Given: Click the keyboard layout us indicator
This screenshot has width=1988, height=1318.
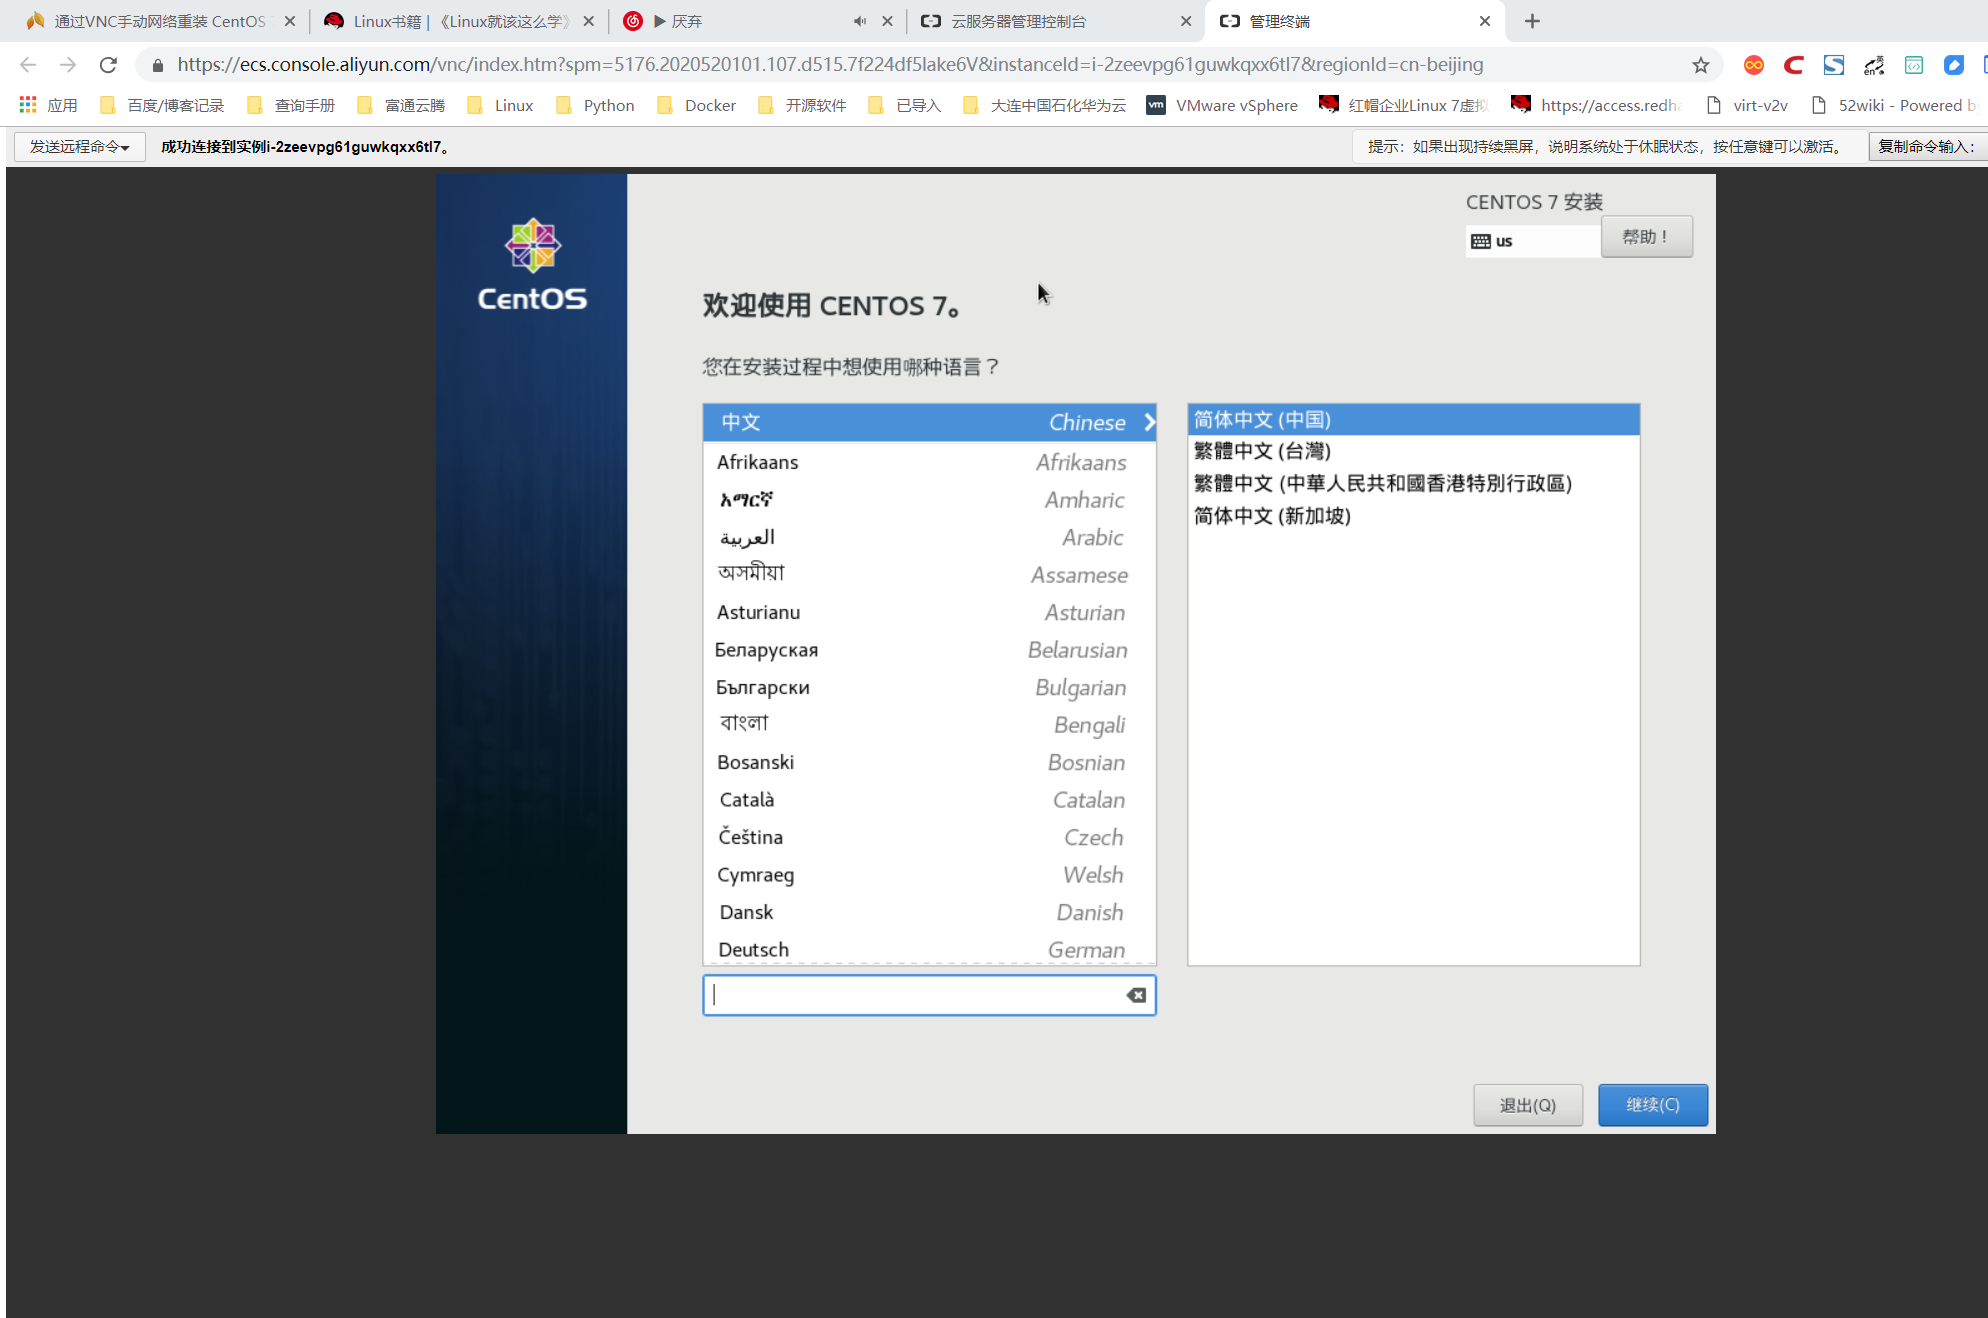Looking at the screenshot, I should [x=1533, y=241].
